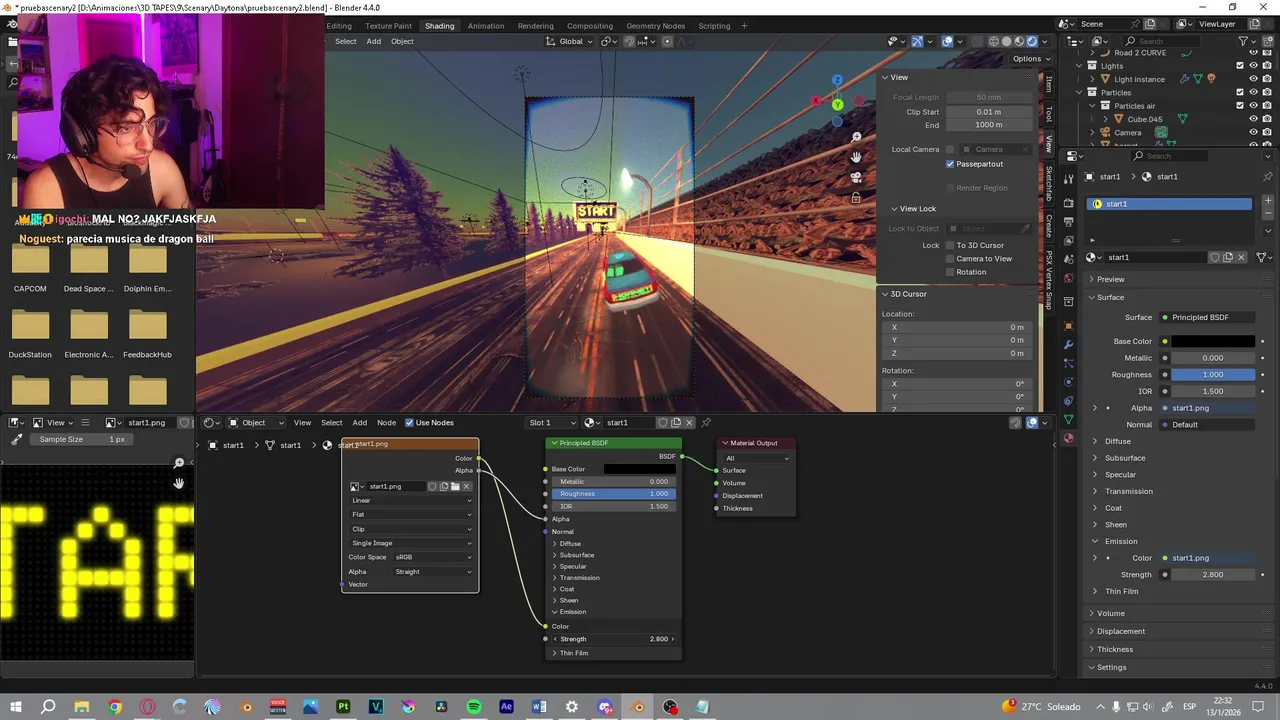Enable the lock Rotation checkbox
Viewport: 1280px width, 720px height.
point(950,272)
